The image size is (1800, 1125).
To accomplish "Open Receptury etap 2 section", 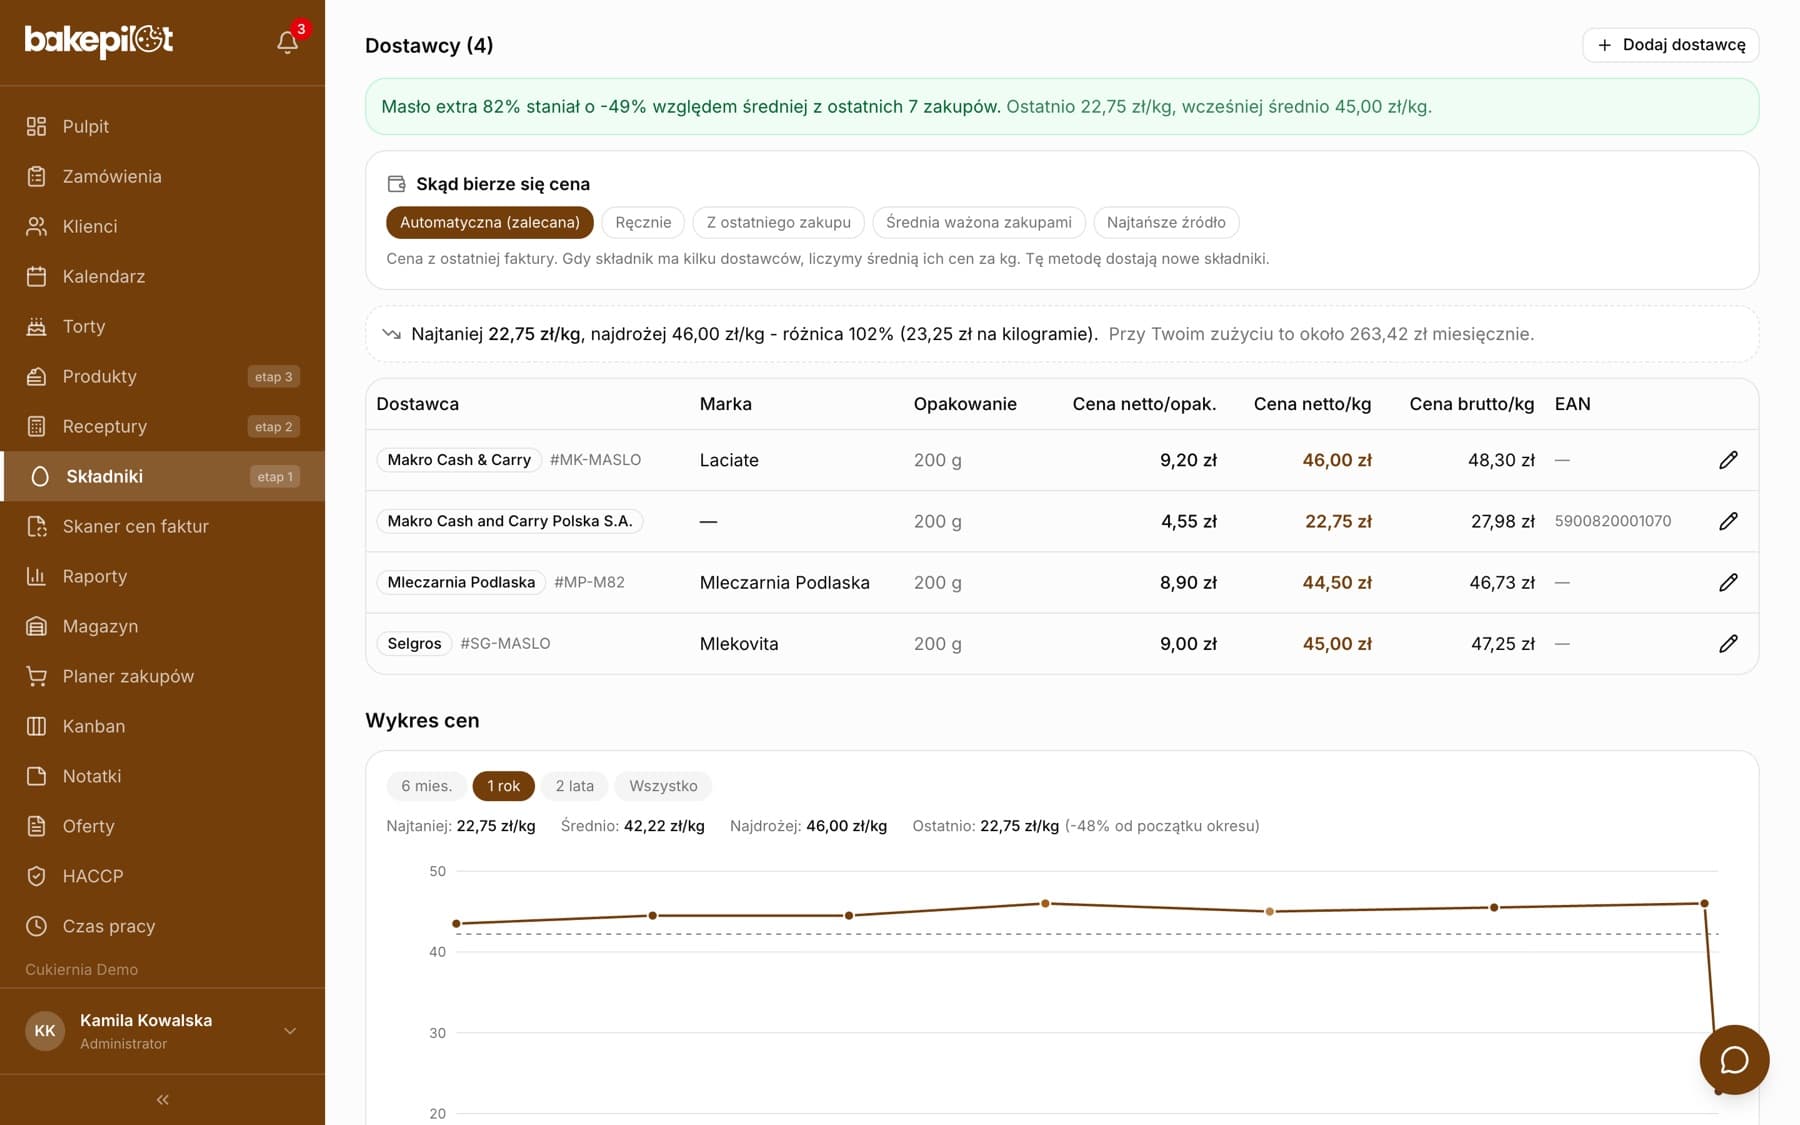I will click(162, 426).
